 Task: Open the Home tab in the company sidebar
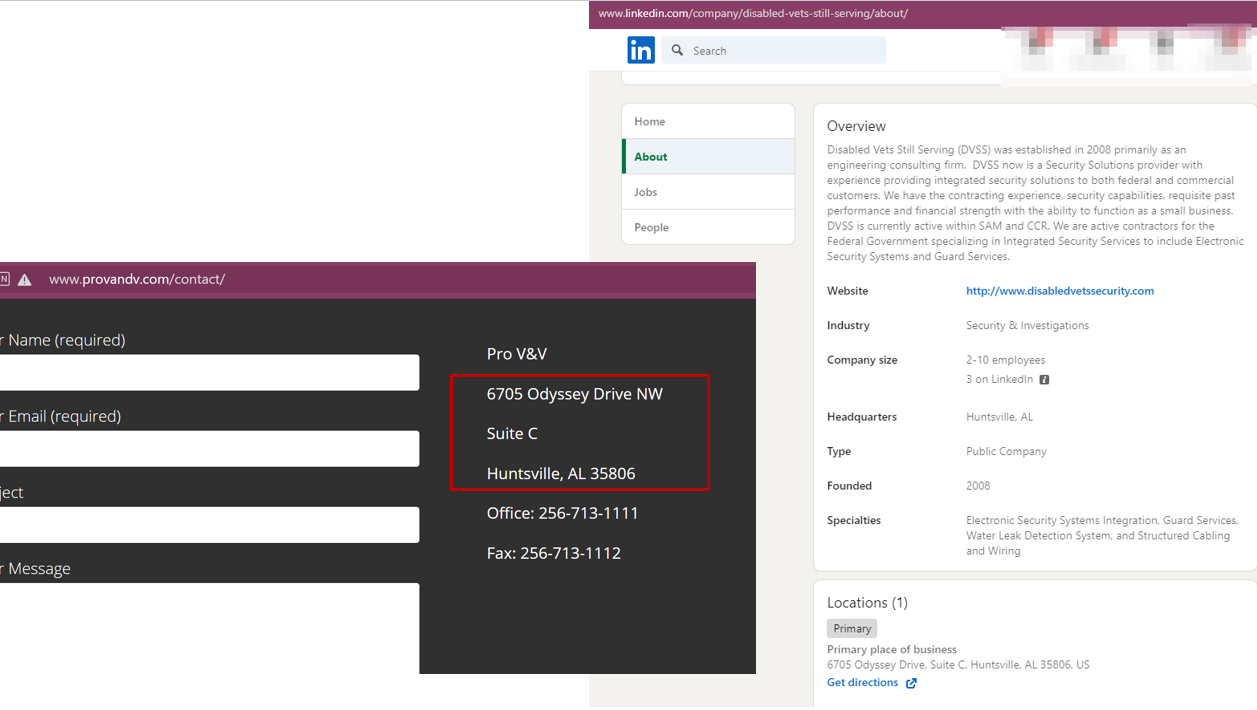pyautogui.click(x=708, y=121)
